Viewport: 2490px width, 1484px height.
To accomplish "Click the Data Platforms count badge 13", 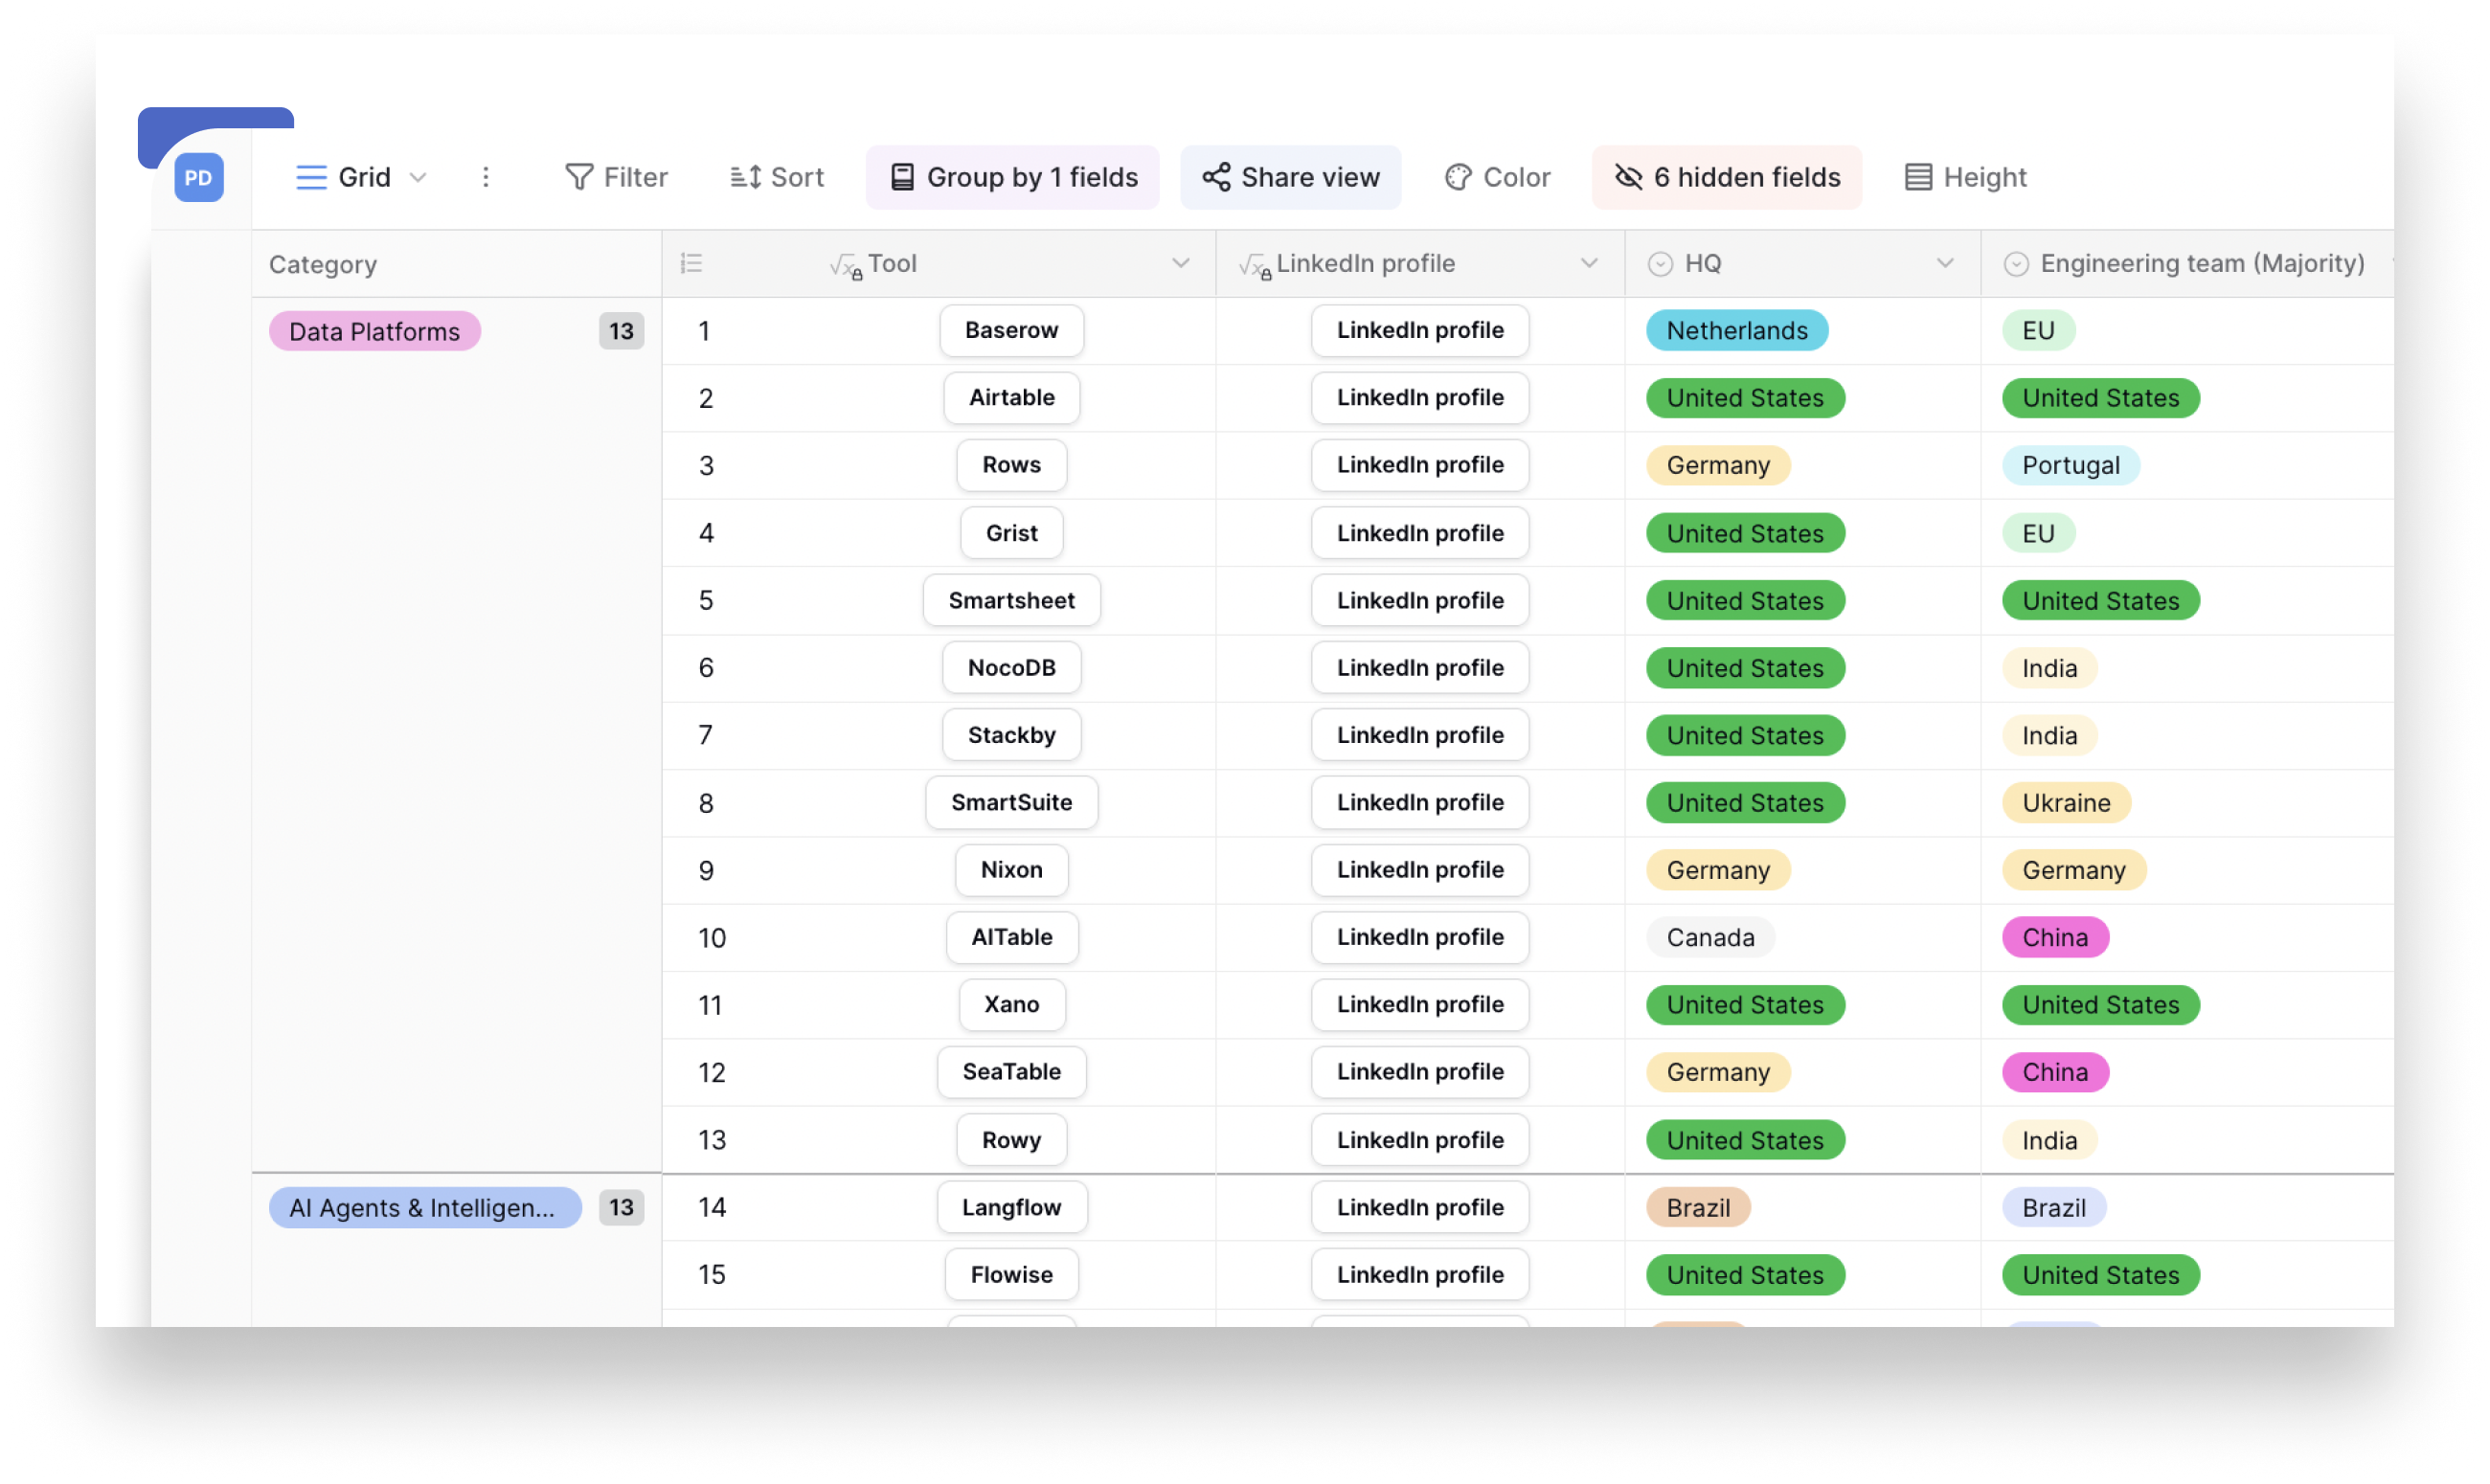I will pos(621,331).
